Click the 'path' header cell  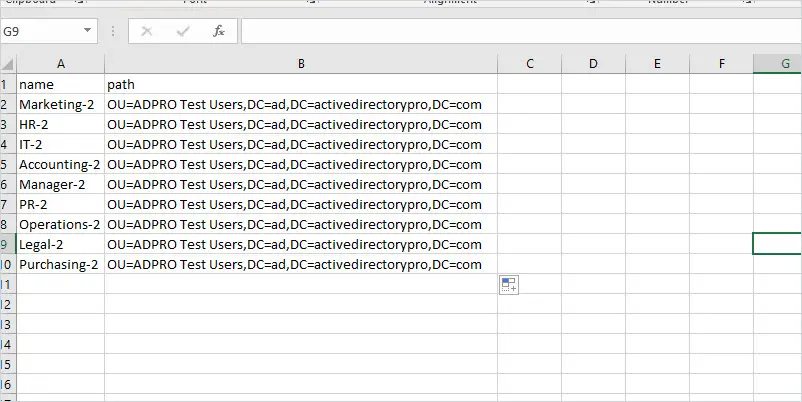pos(301,84)
